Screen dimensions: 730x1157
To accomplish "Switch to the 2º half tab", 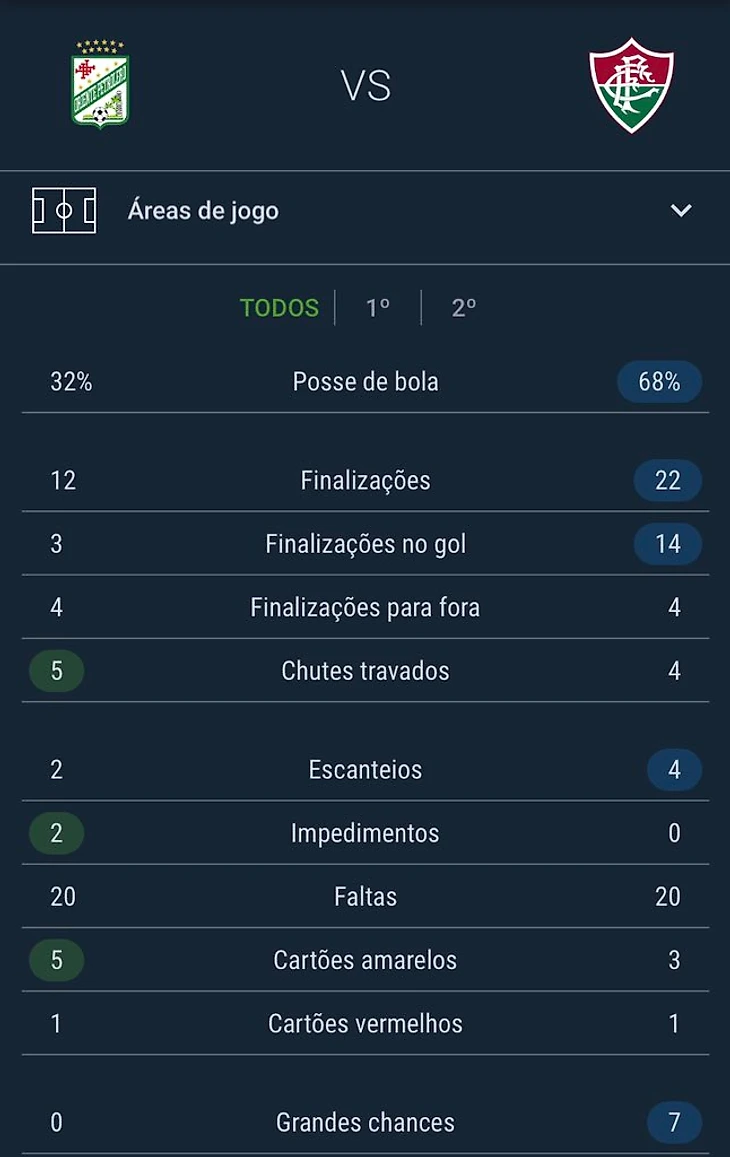I will [x=463, y=308].
